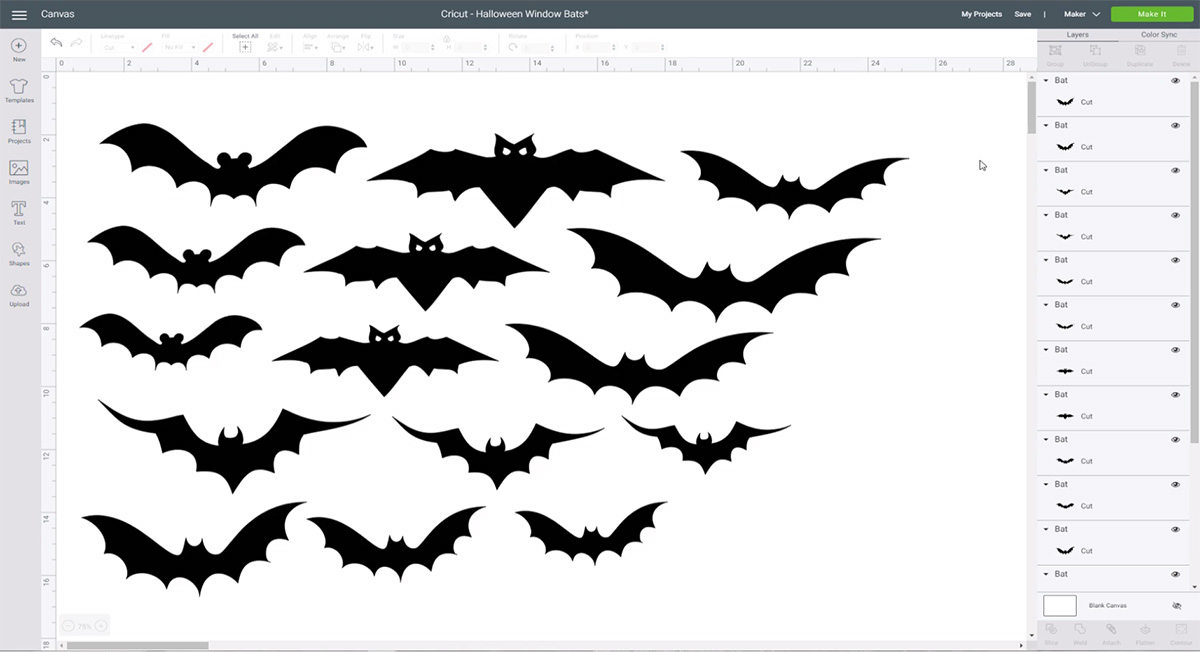This screenshot has width=1200, height=652.
Task: Collapse the top Bat layer group
Action: click(x=1044, y=80)
